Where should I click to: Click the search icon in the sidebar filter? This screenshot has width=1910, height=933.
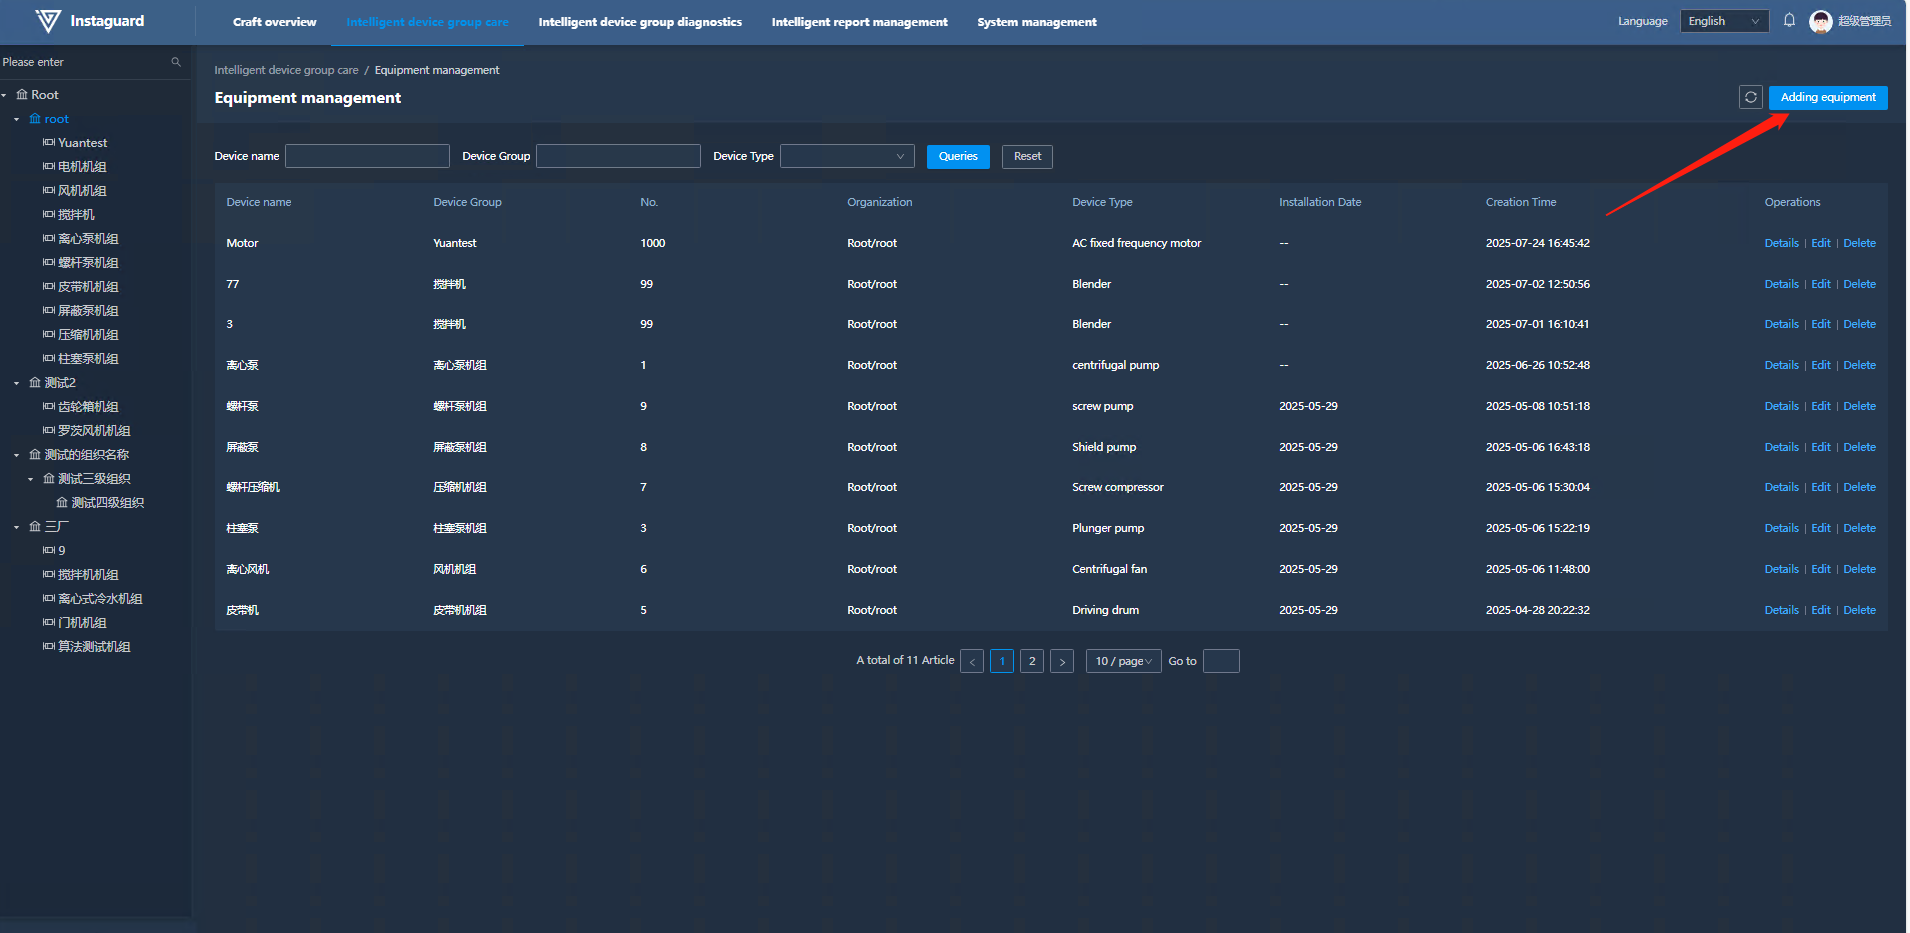176,62
